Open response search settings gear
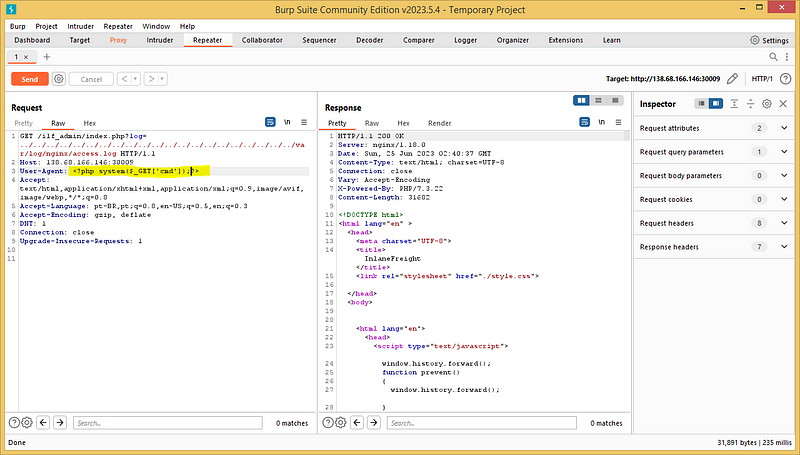This screenshot has height=455, width=800. click(340, 422)
